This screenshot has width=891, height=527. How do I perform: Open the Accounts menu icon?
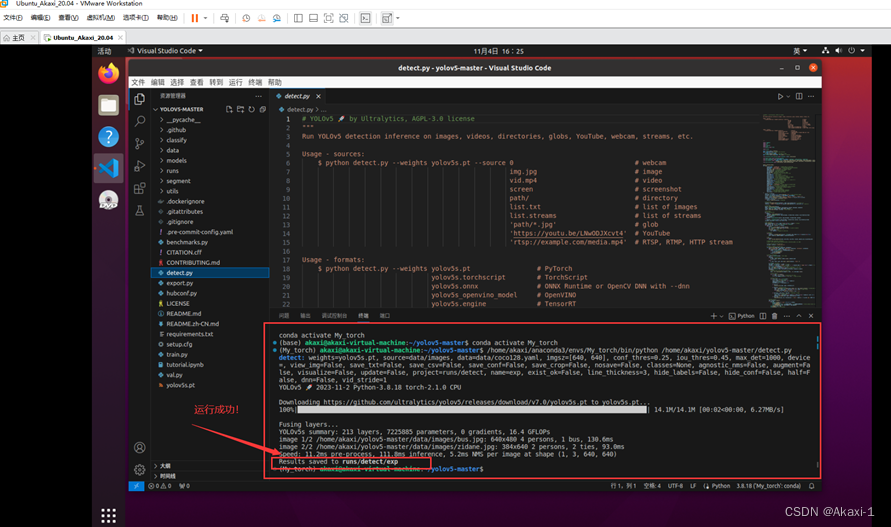pyautogui.click(x=139, y=447)
